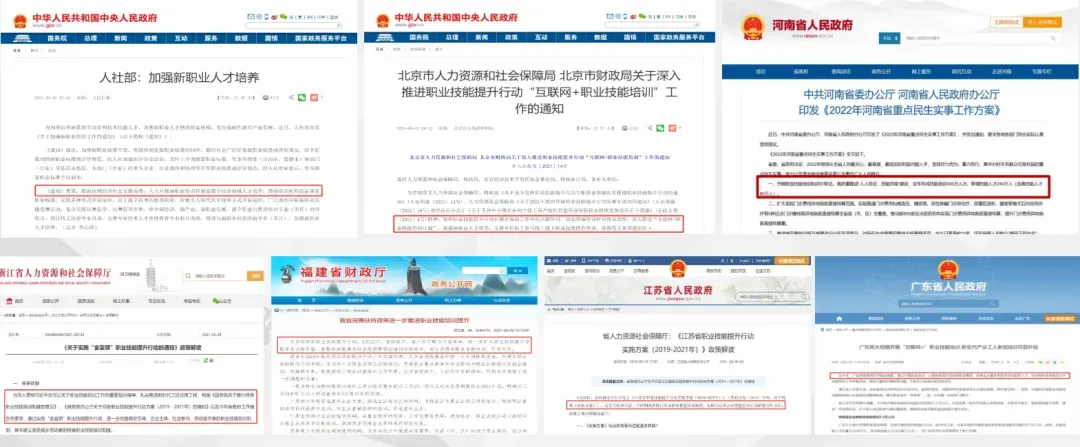Click Henan headline 印发《2022年河南省重点民生实事工作方案》
The width and height of the screenshot is (1080, 447).
(x=901, y=110)
